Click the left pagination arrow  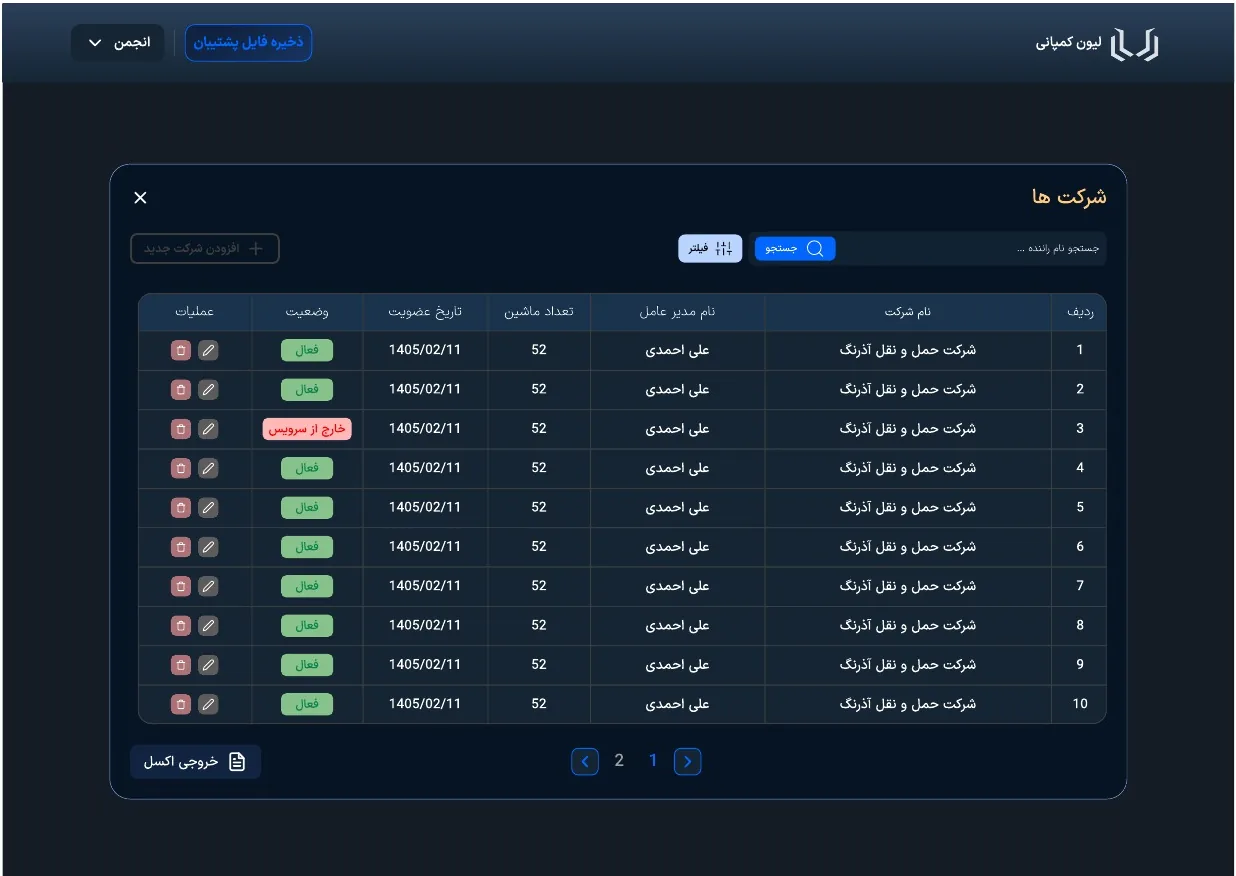585,762
